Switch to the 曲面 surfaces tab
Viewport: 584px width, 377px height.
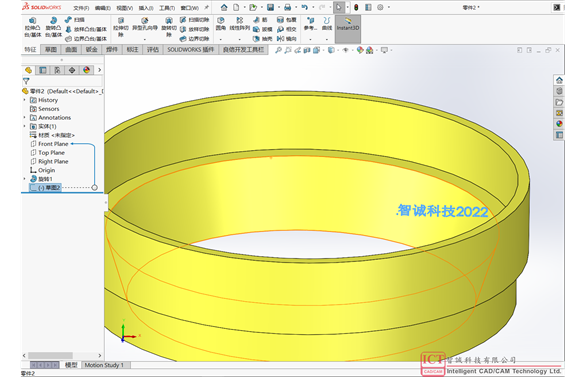pos(71,50)
